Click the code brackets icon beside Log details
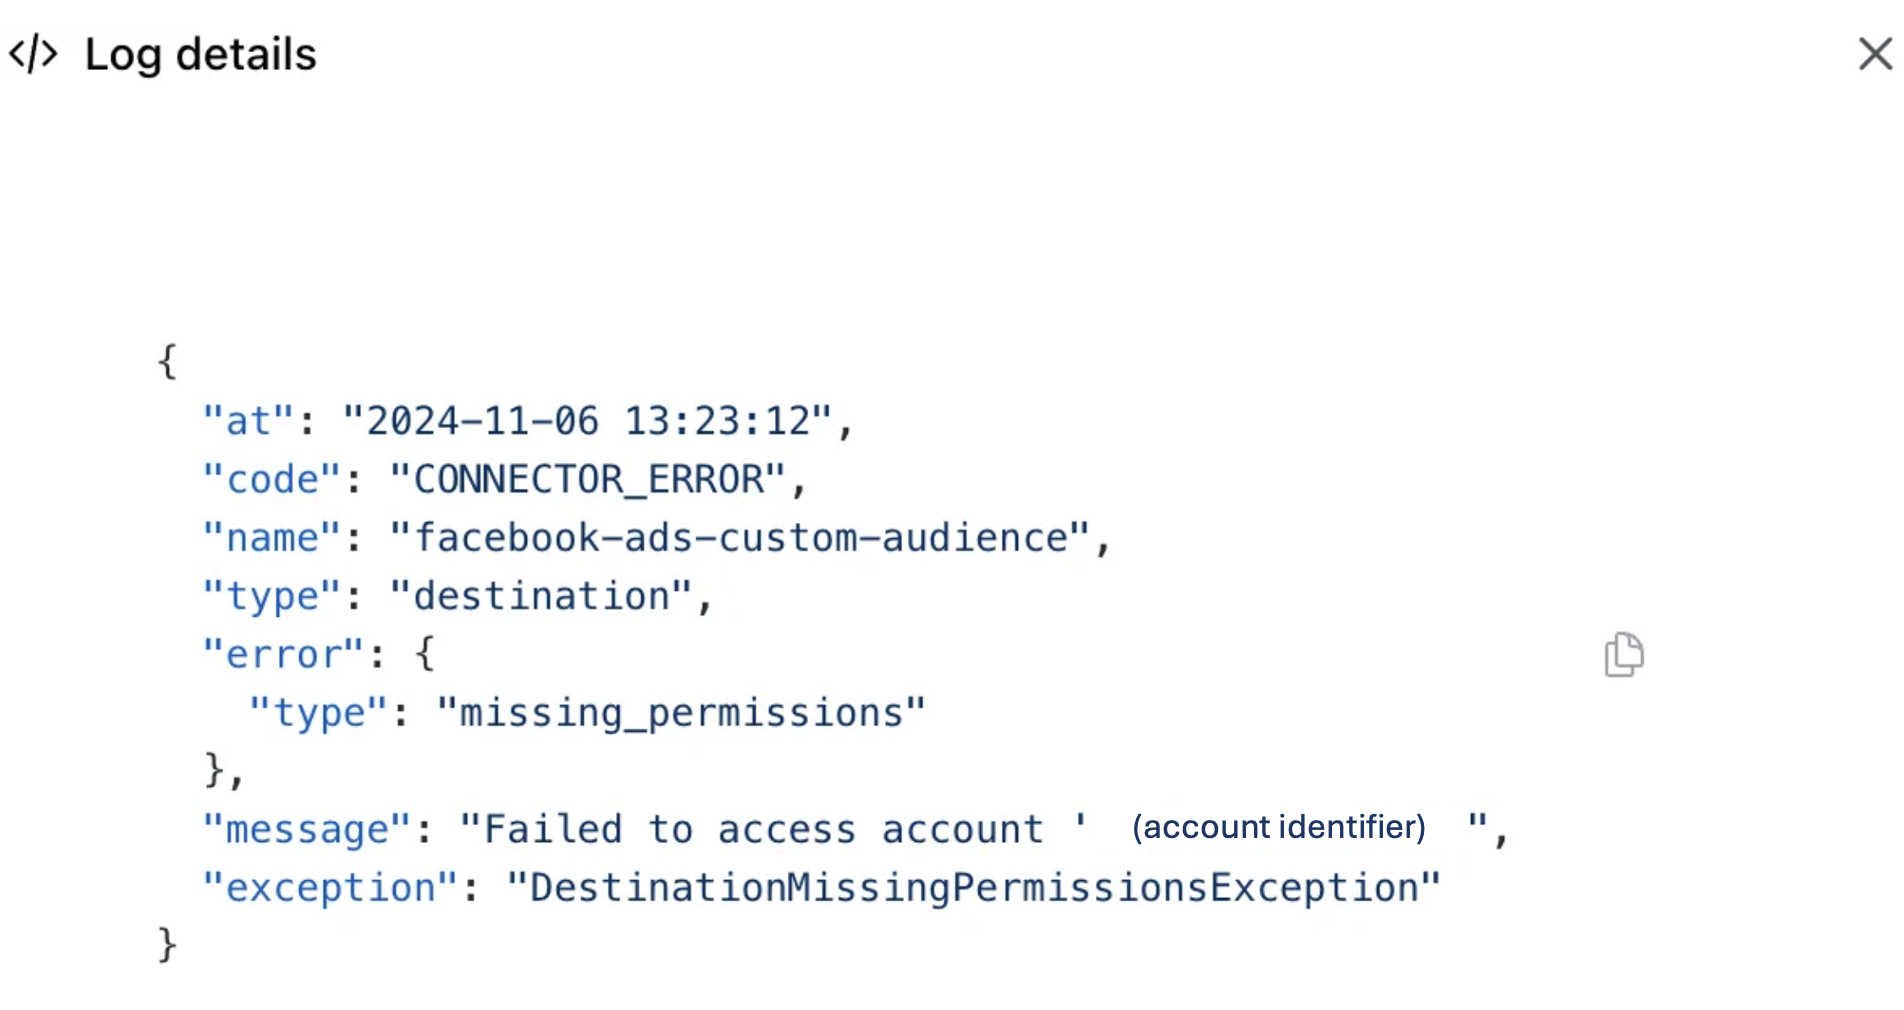Viewport: 1904px width, 1010px height. (x=33, y=54)
